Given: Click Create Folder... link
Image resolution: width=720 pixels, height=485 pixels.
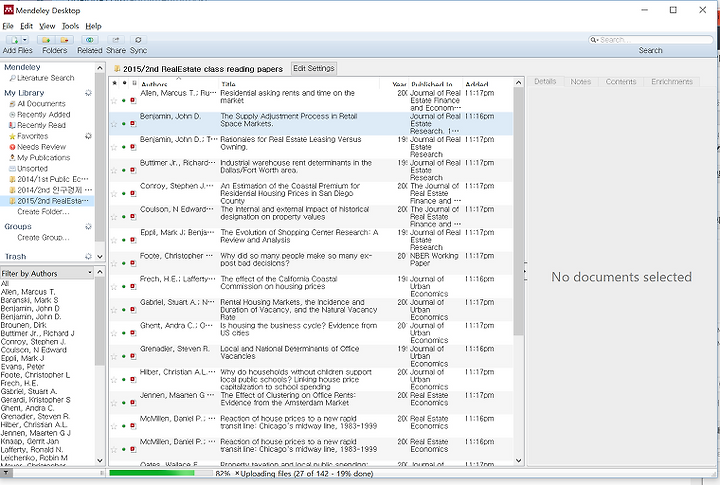Looking at the screenshot, I should point(43,212).
